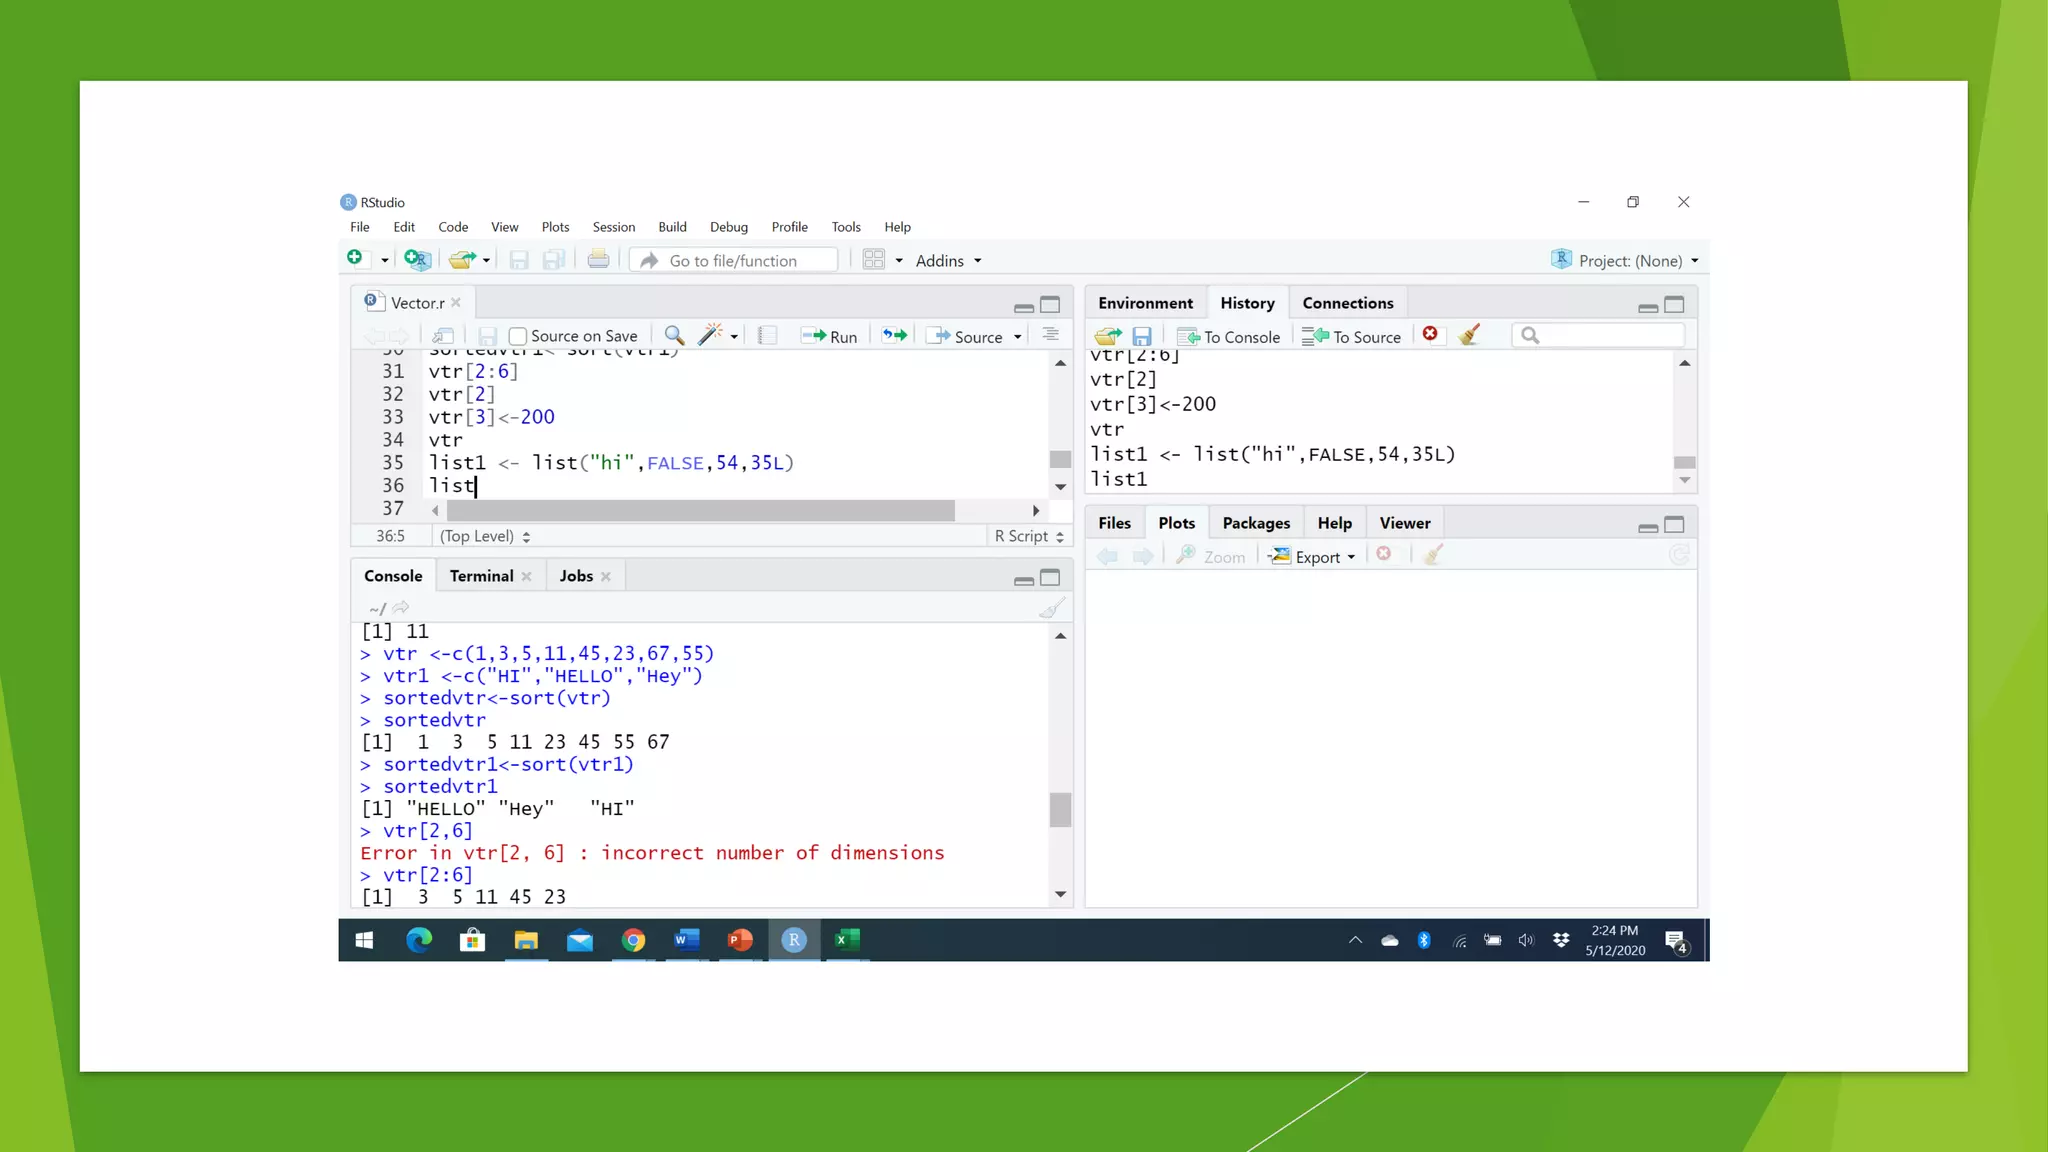Screen dimensions: 2048x1152
Task: Select history entry vtr[3]<-200
Action: [1153, 404]
